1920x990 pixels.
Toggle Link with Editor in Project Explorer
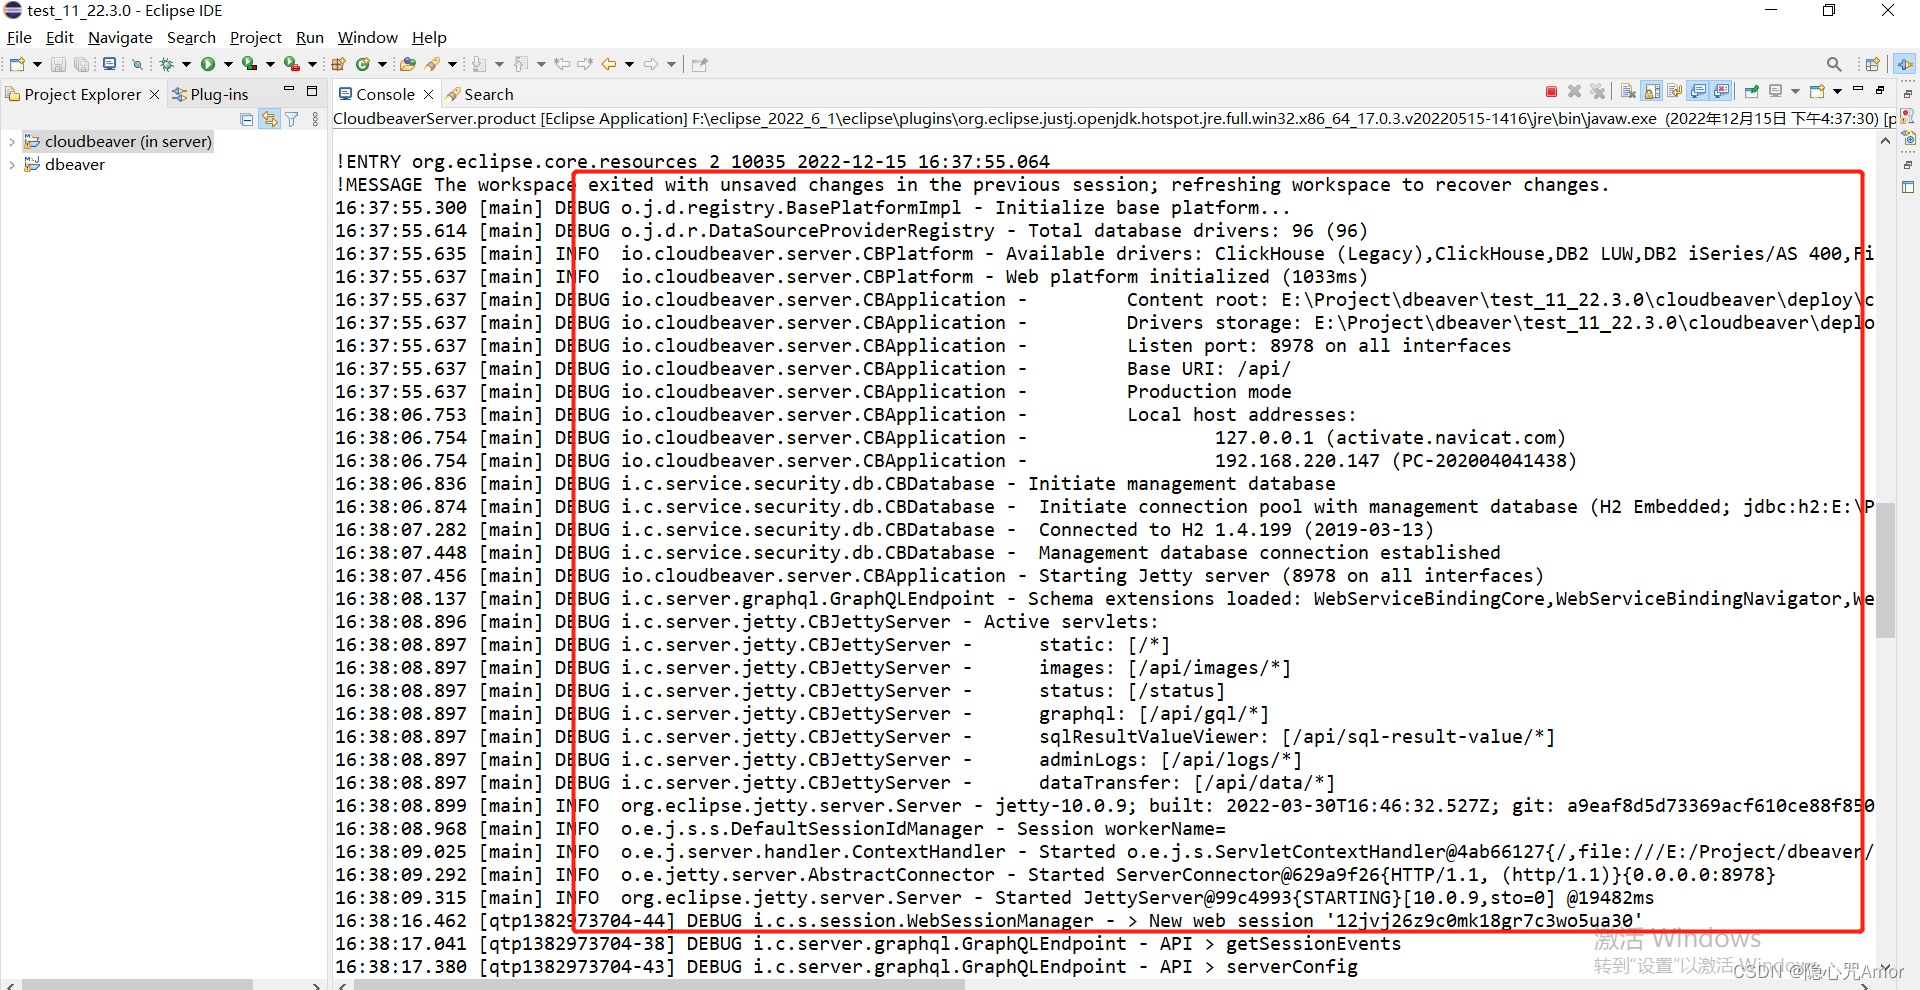[x=269, y=119]
